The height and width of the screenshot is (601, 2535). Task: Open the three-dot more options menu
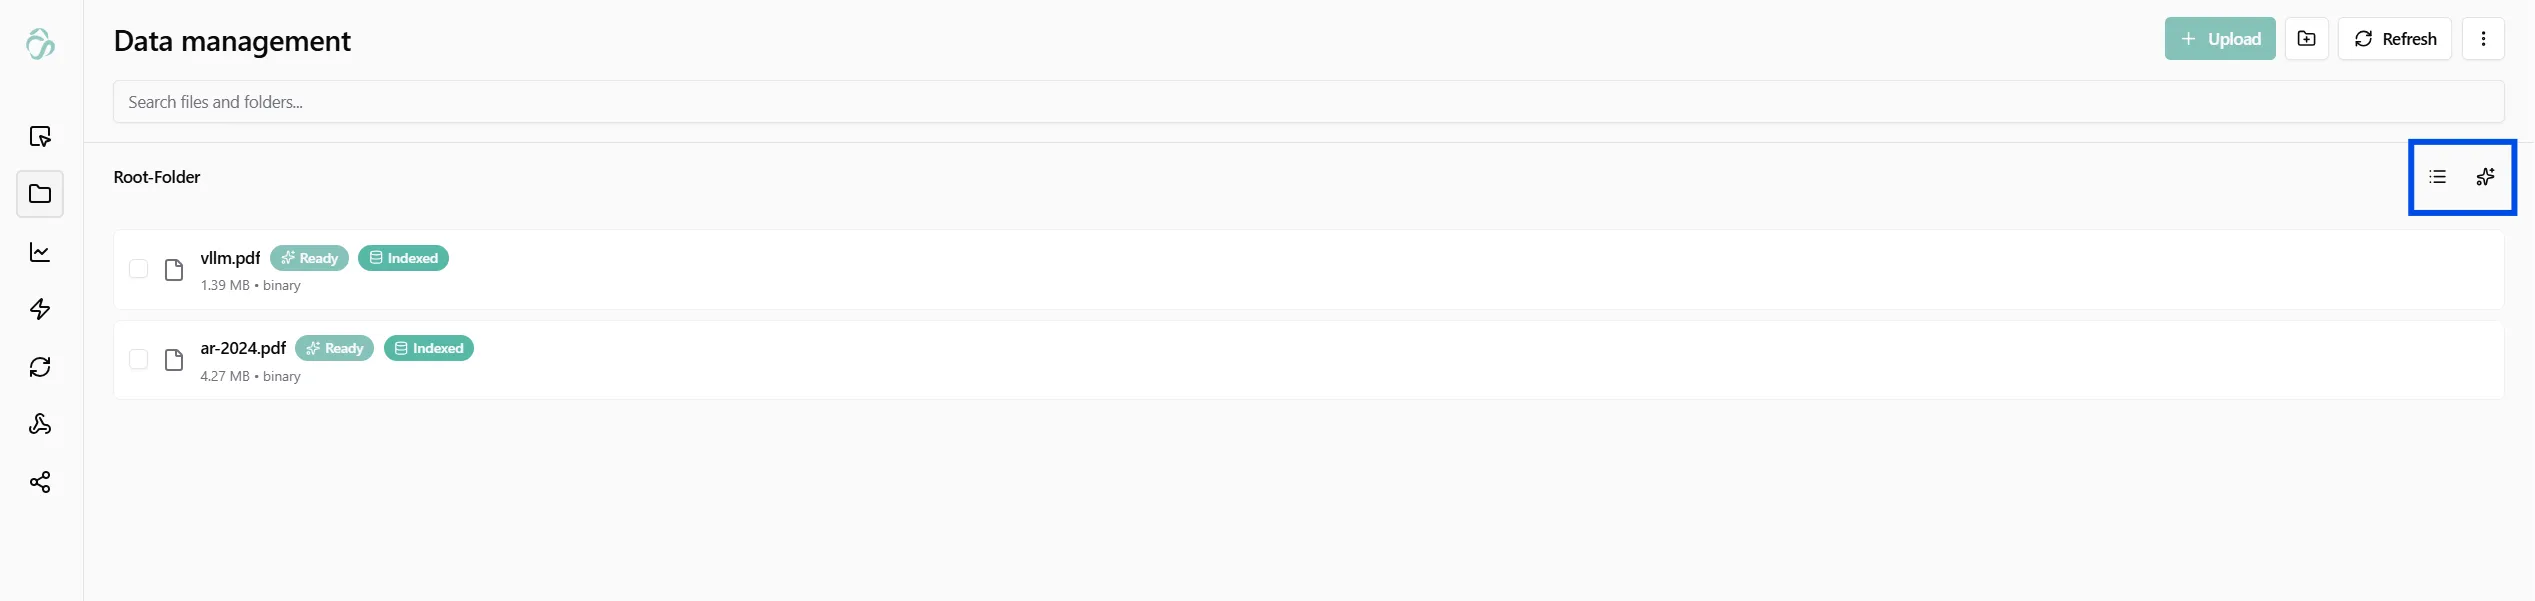[x=2482, y=39]
